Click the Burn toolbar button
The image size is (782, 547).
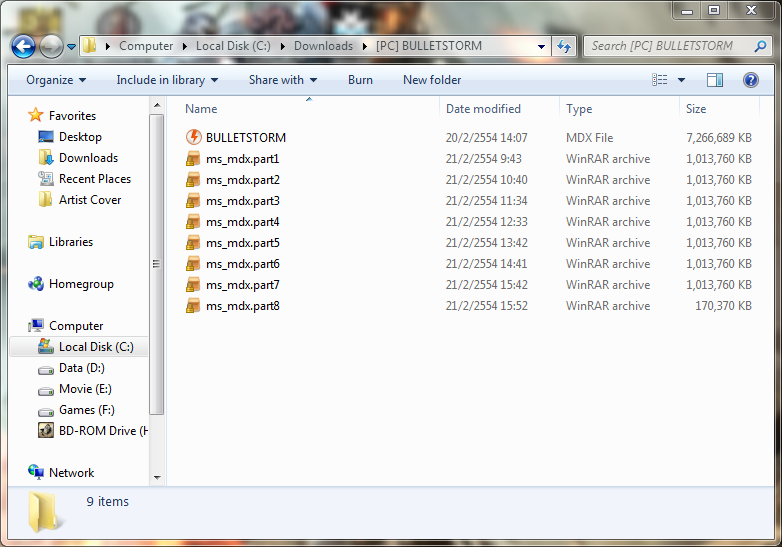tap(360, 80)
